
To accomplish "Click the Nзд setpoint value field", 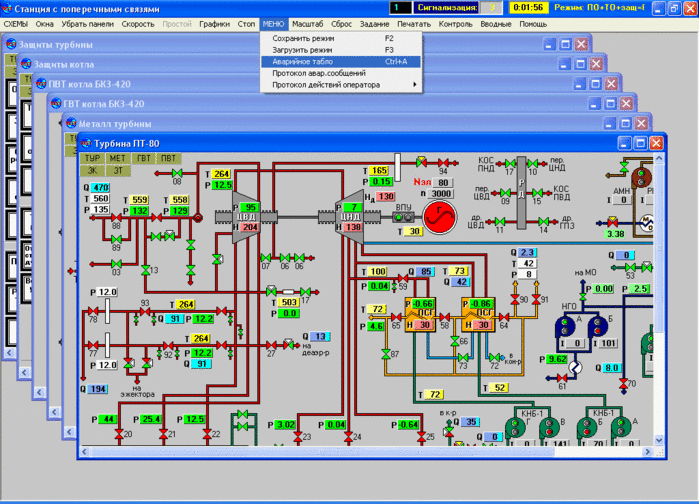I will pos(443,183).
